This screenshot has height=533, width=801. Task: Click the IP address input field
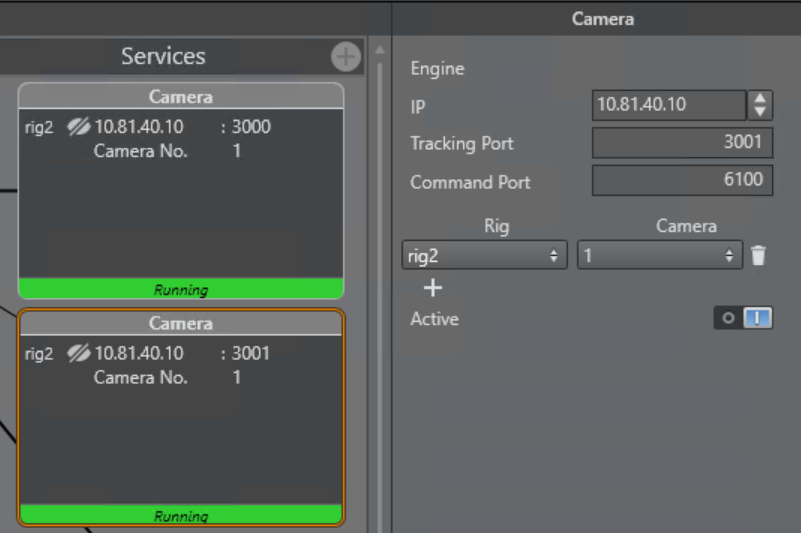668,104
